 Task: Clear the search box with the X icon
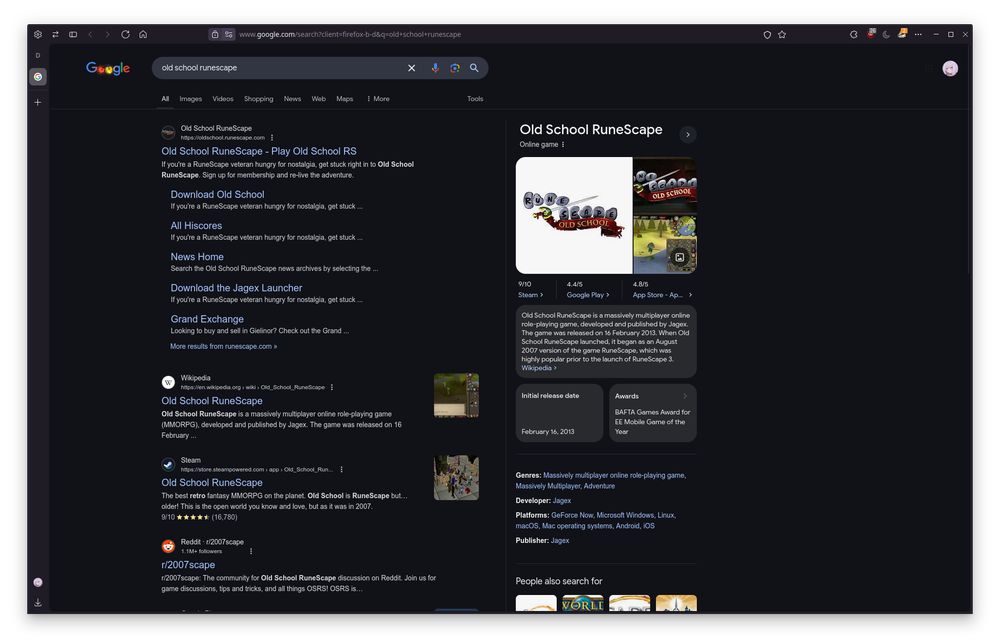pos(411,68)
